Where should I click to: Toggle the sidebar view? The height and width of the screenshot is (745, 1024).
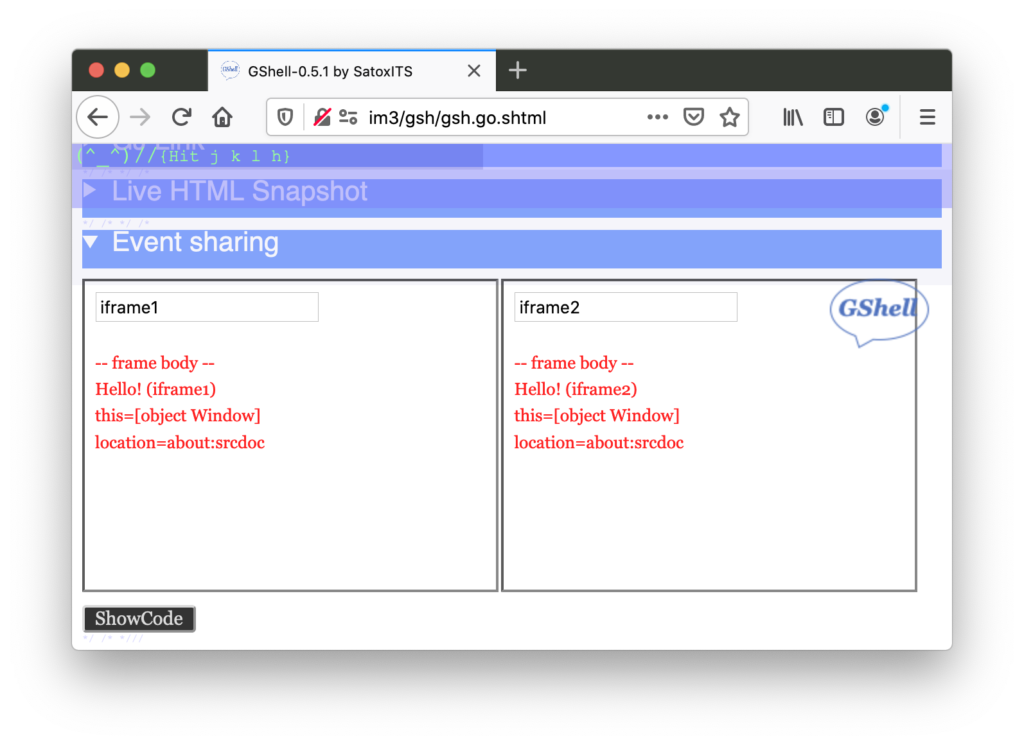pos(834,117)
